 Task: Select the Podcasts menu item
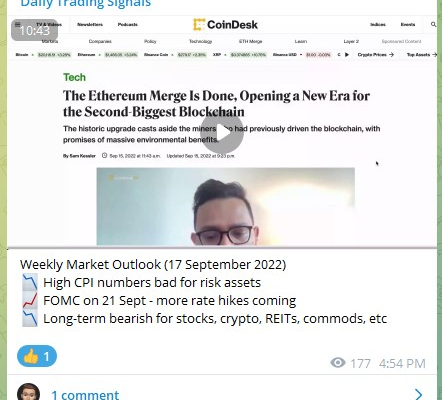tap(128, 24)
